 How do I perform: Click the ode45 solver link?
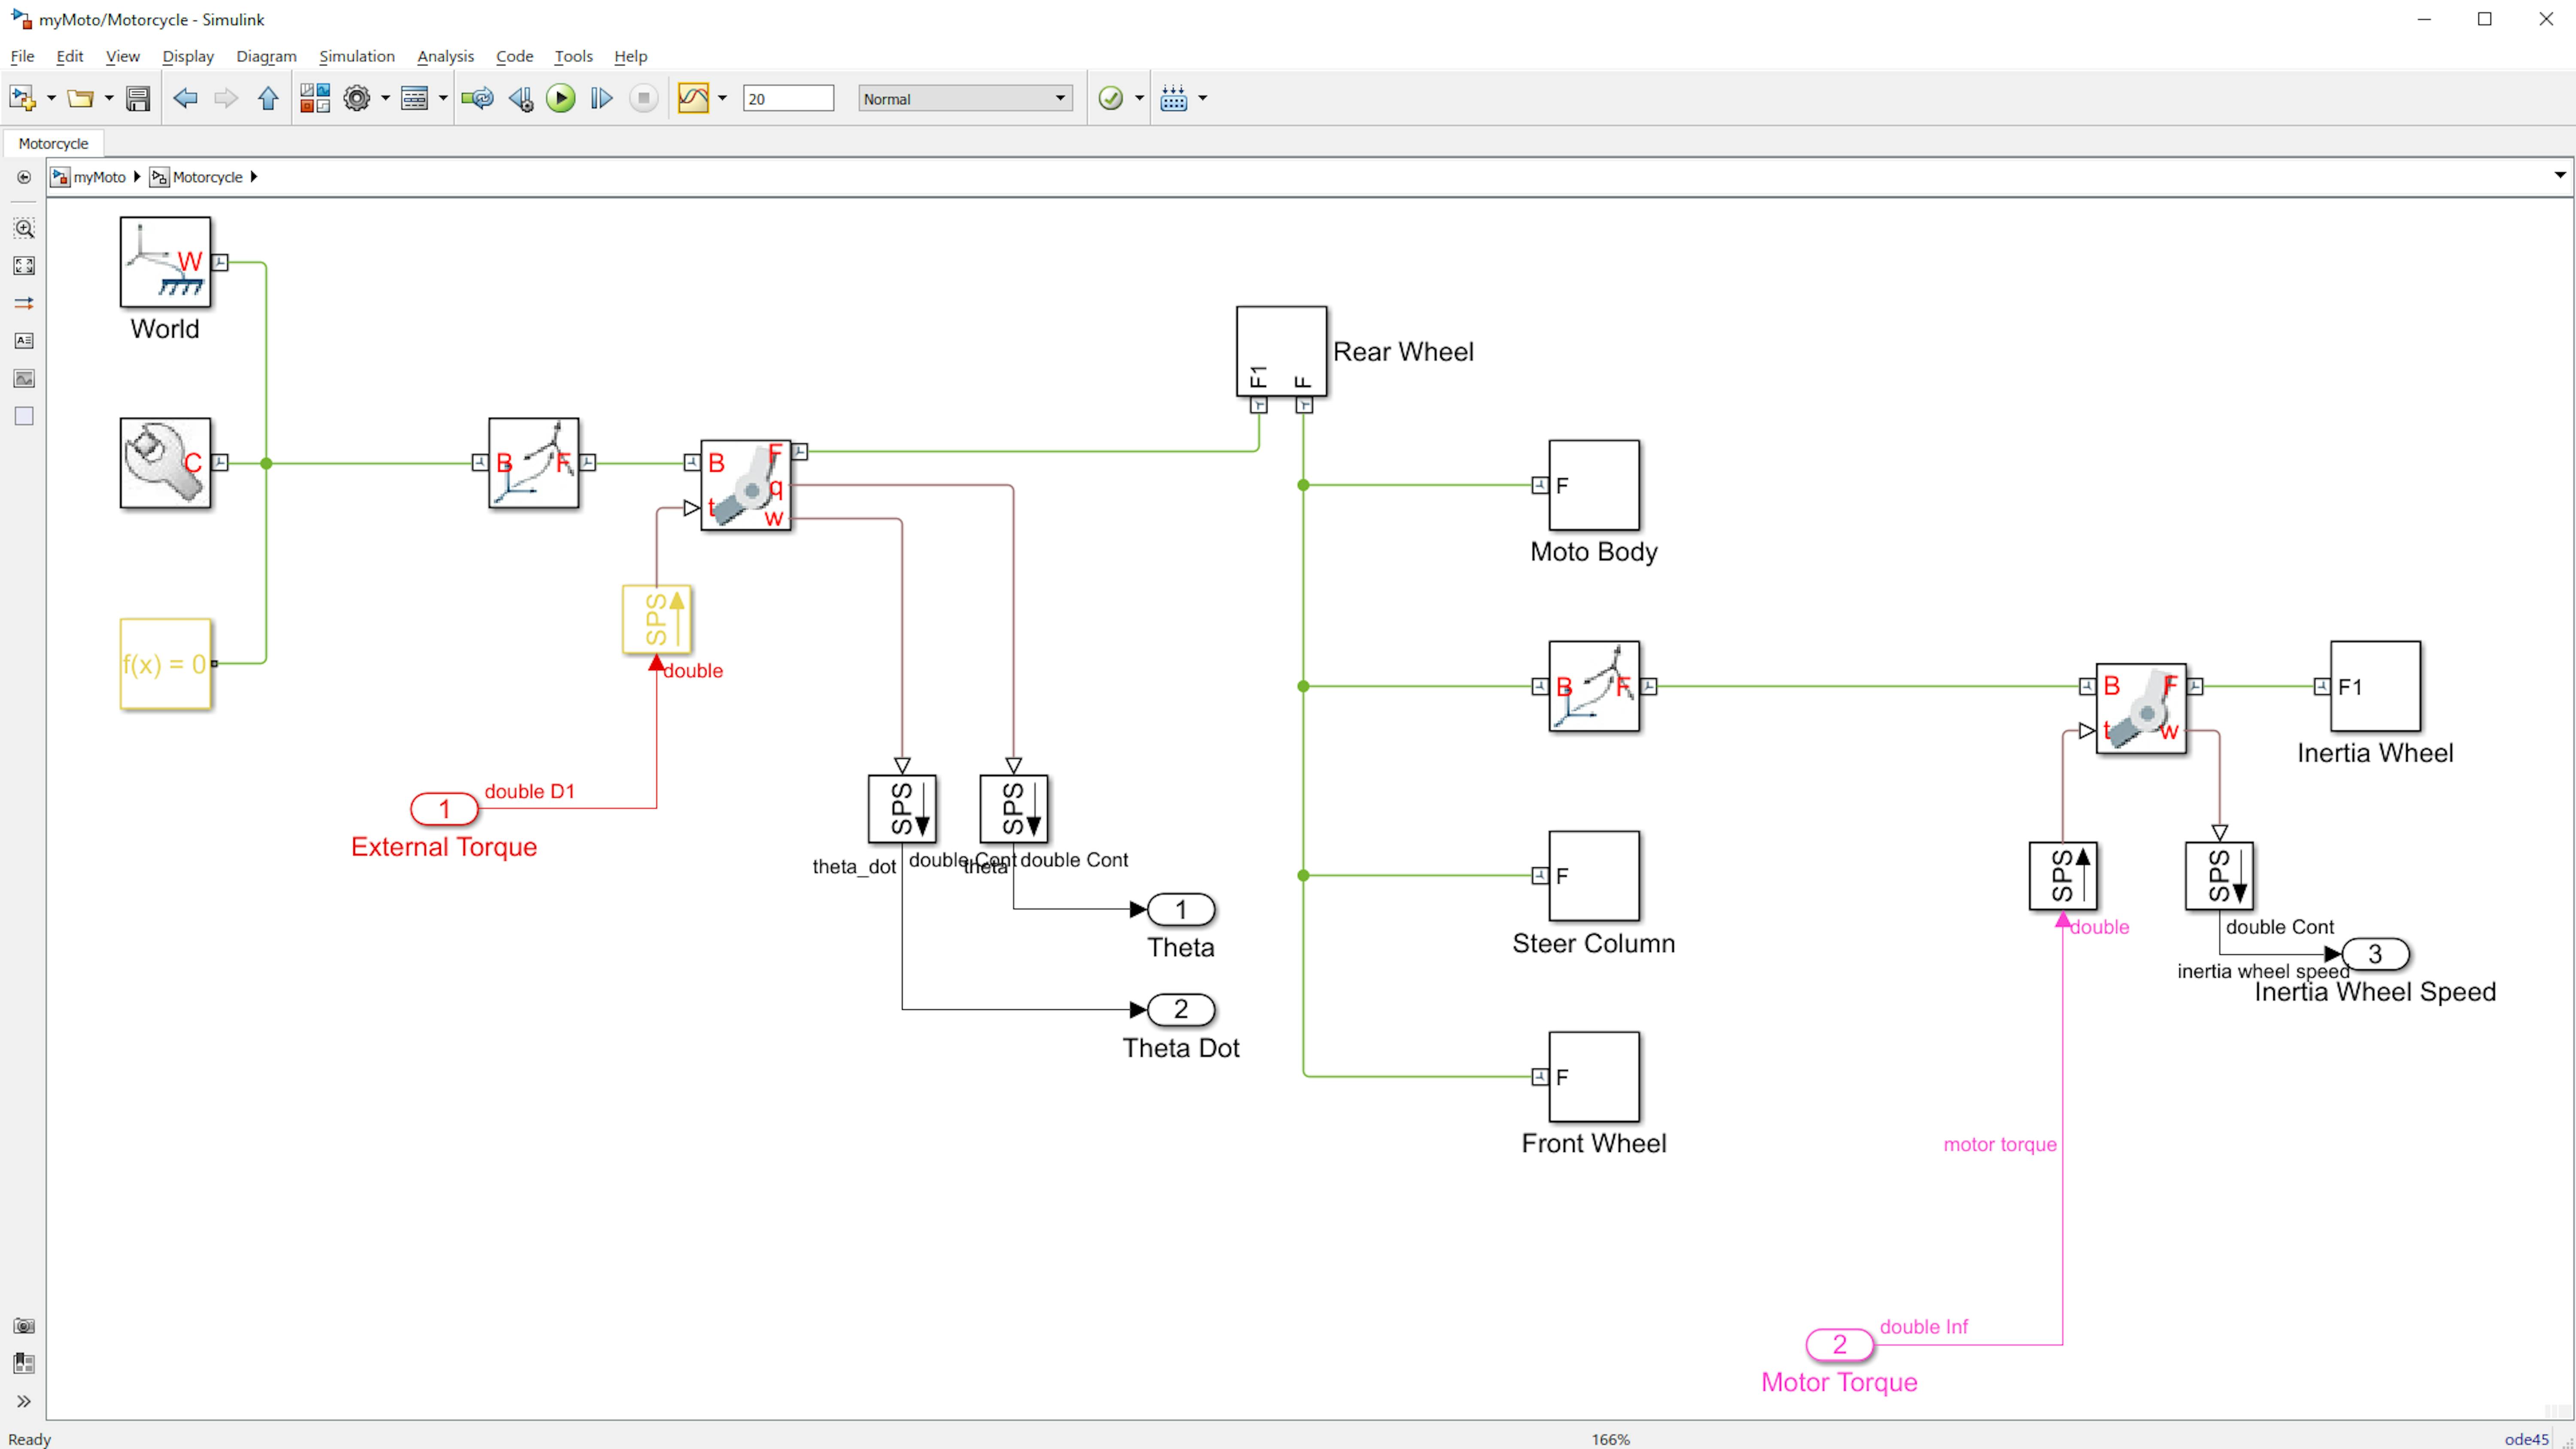click(x=2526, y=1439)
